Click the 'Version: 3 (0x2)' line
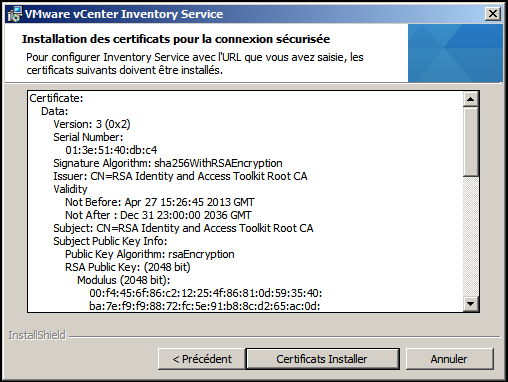The height and width of the screenshot is (382, 508). click(92, 124)
